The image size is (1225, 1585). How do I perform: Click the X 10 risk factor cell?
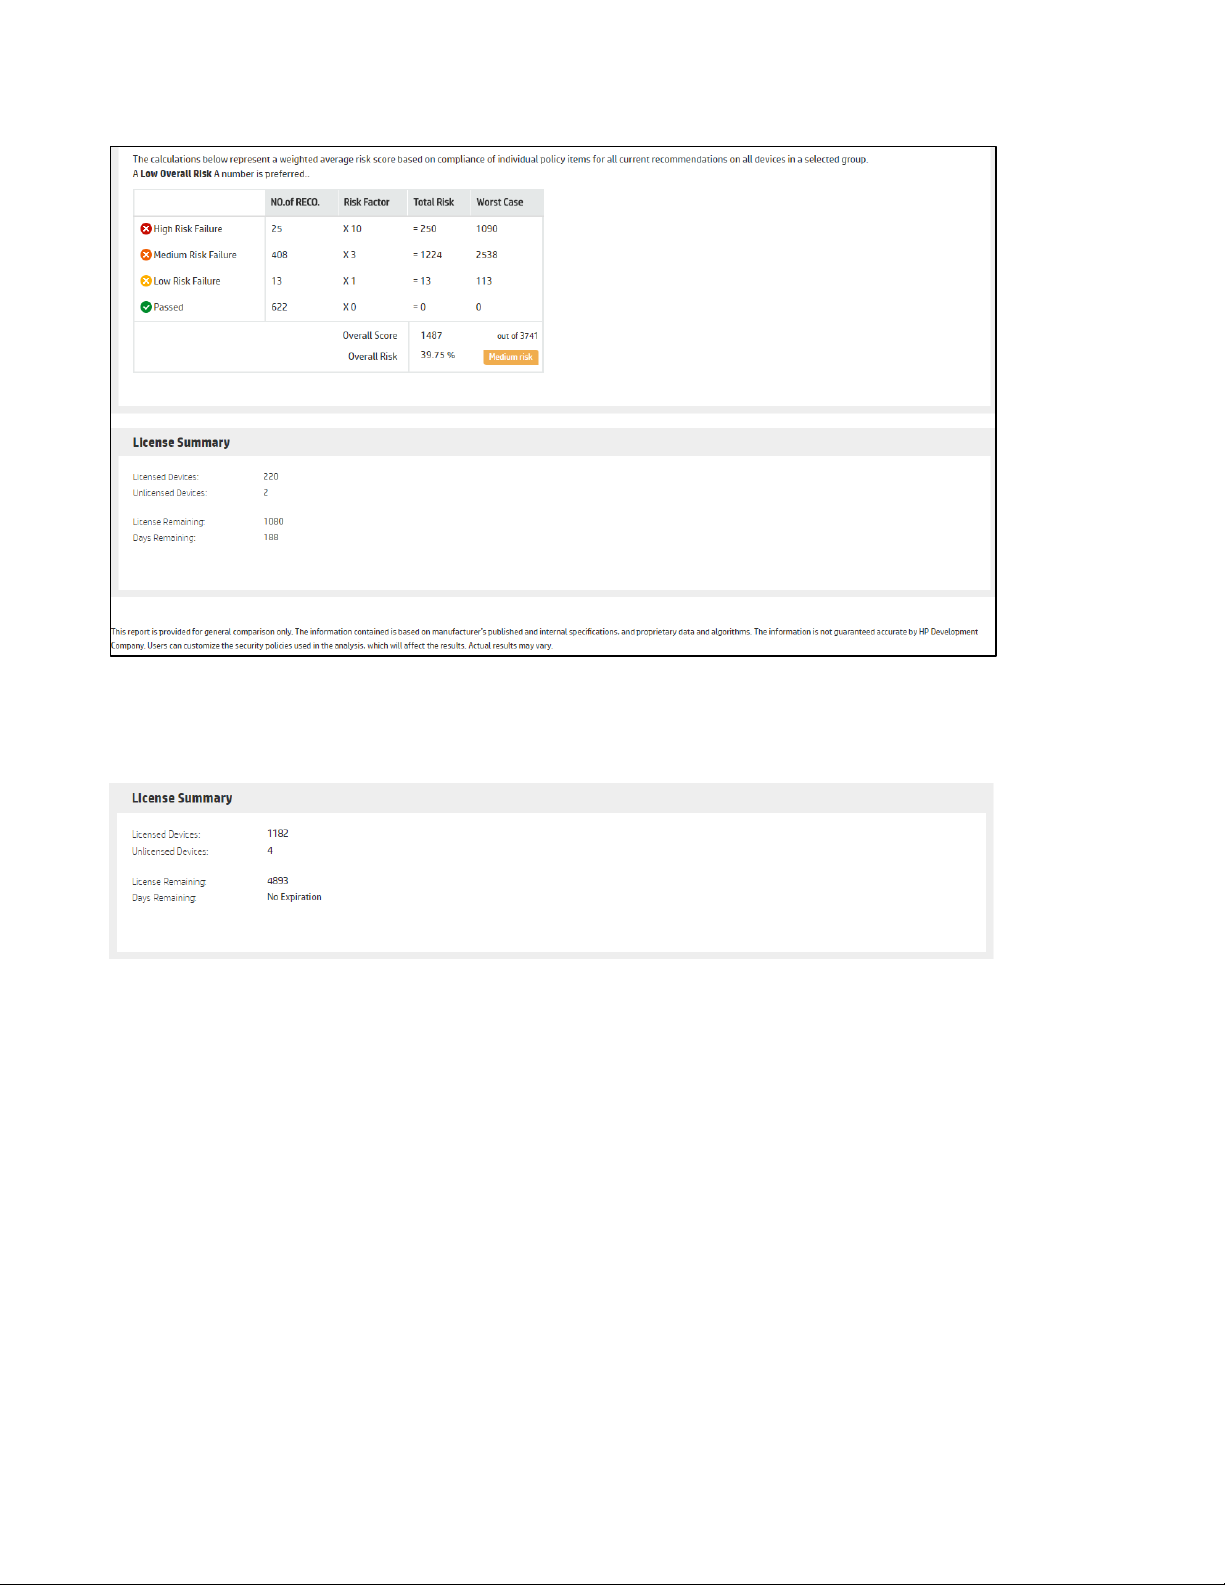(352, 229)
